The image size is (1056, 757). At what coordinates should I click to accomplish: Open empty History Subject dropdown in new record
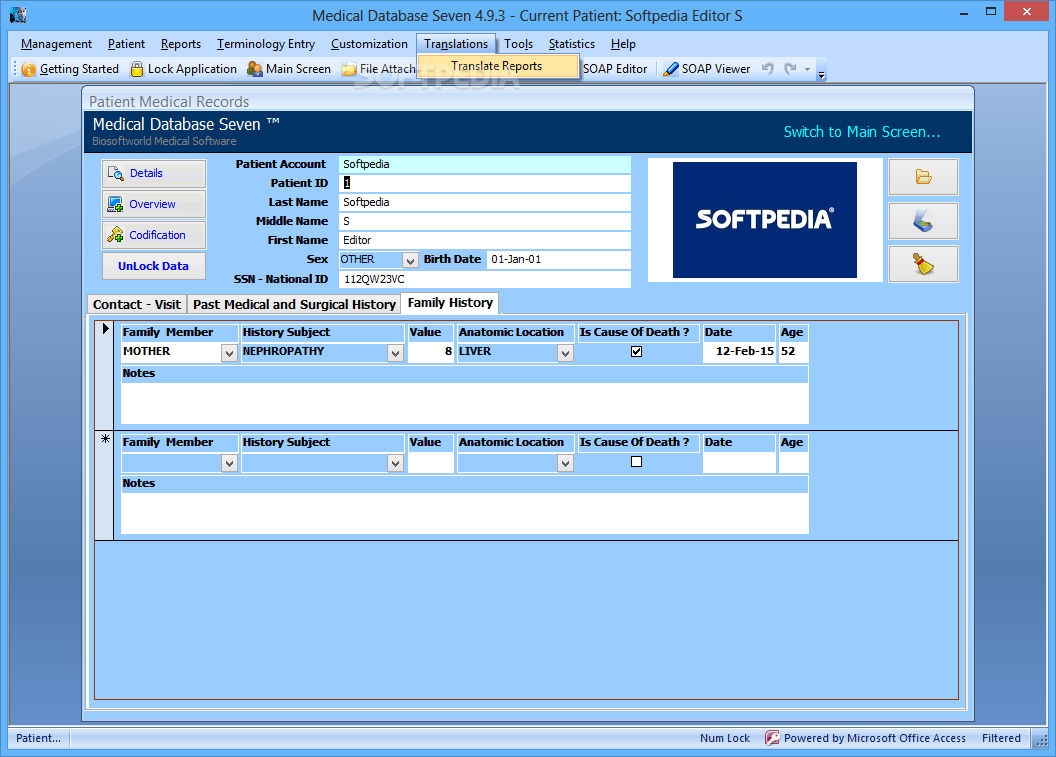pyautogui.click(x=395, y=463)
